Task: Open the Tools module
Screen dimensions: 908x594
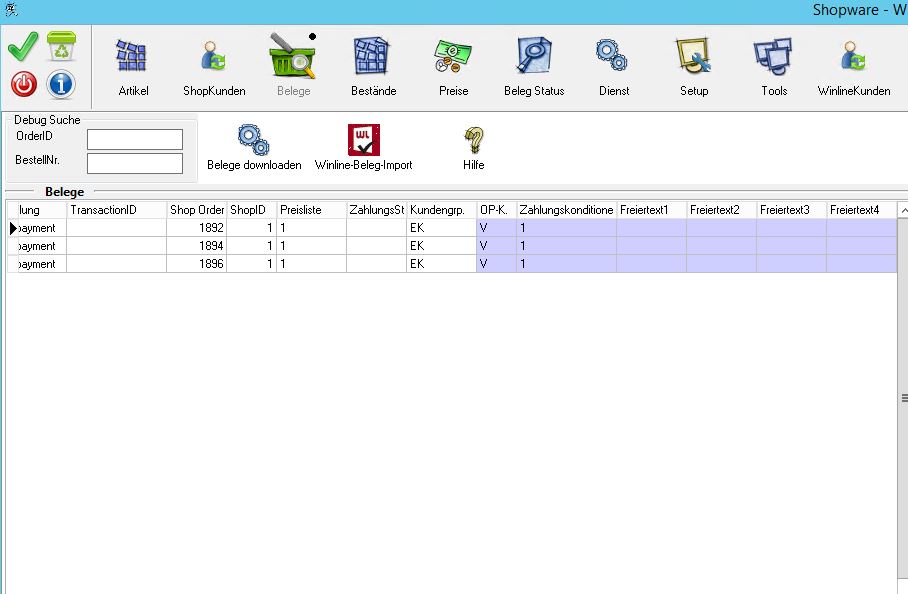Action: tap(774, 67)
